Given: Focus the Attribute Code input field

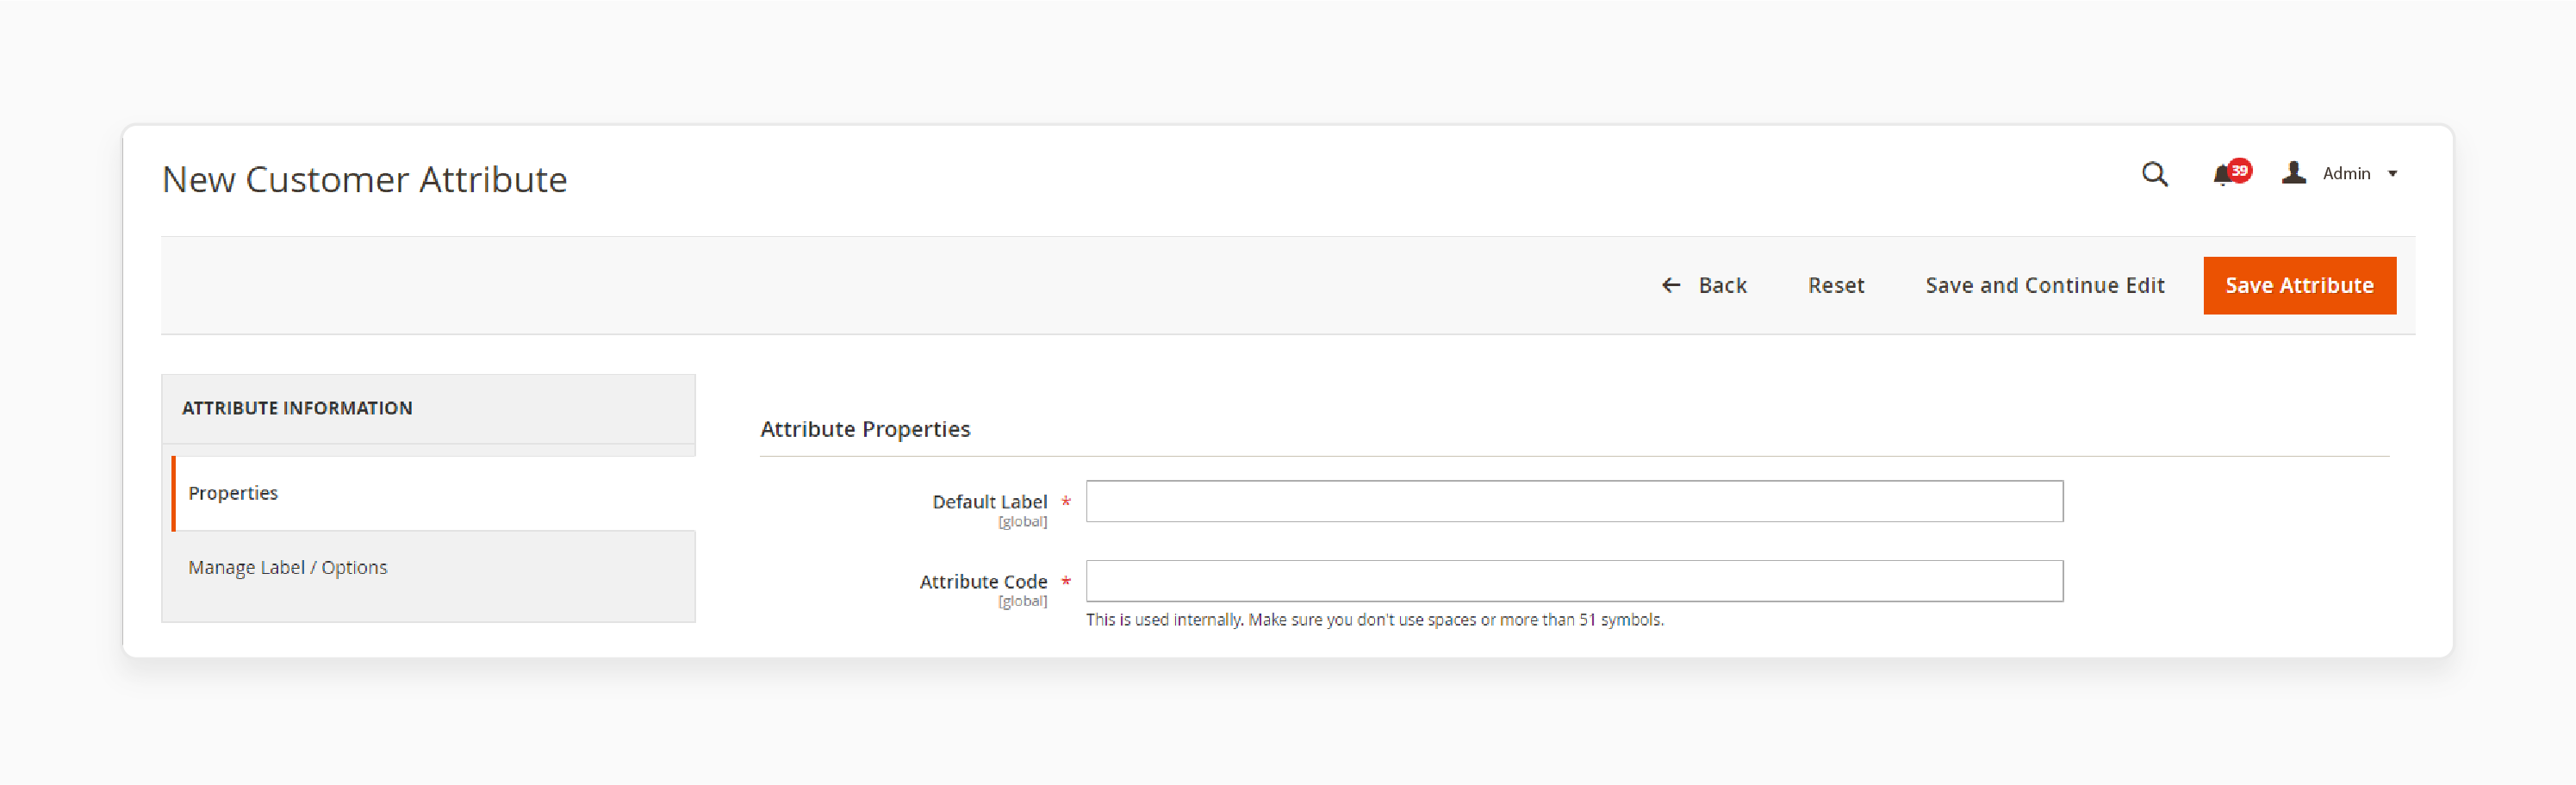Looking at the screenshot, I should [1574, 581].
